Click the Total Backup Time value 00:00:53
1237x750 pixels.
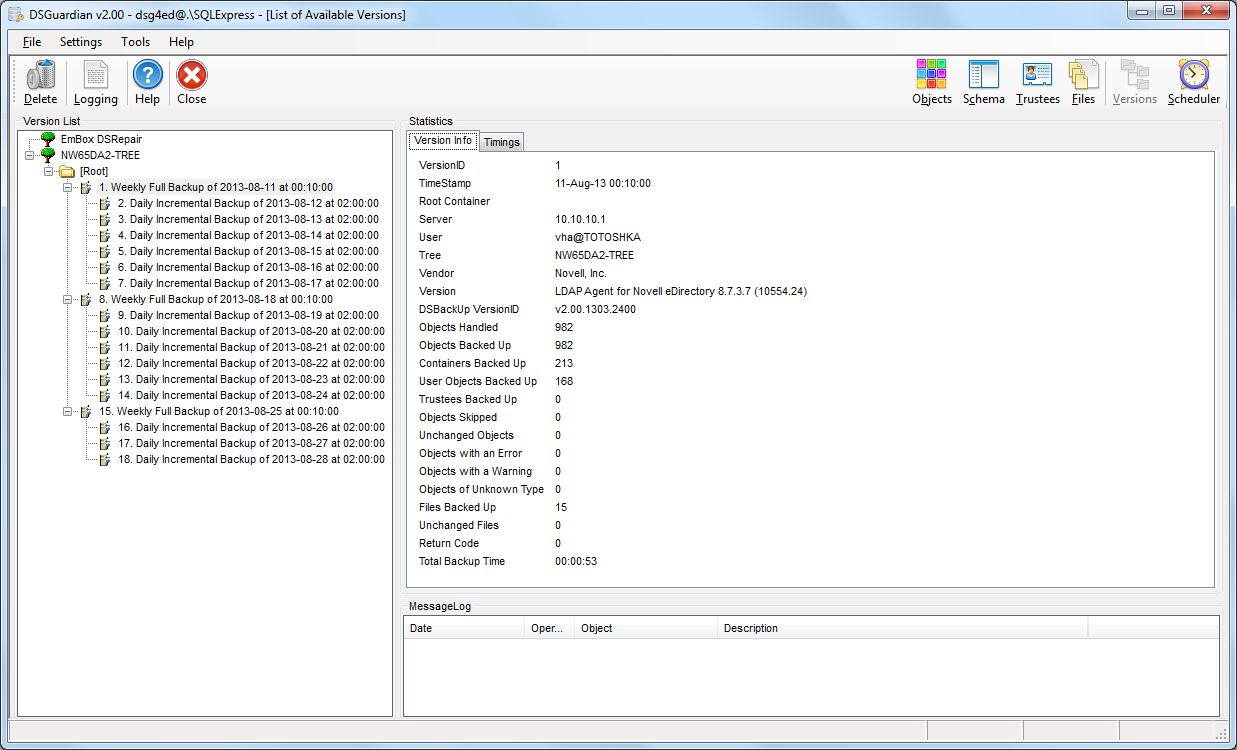[576, 561]
